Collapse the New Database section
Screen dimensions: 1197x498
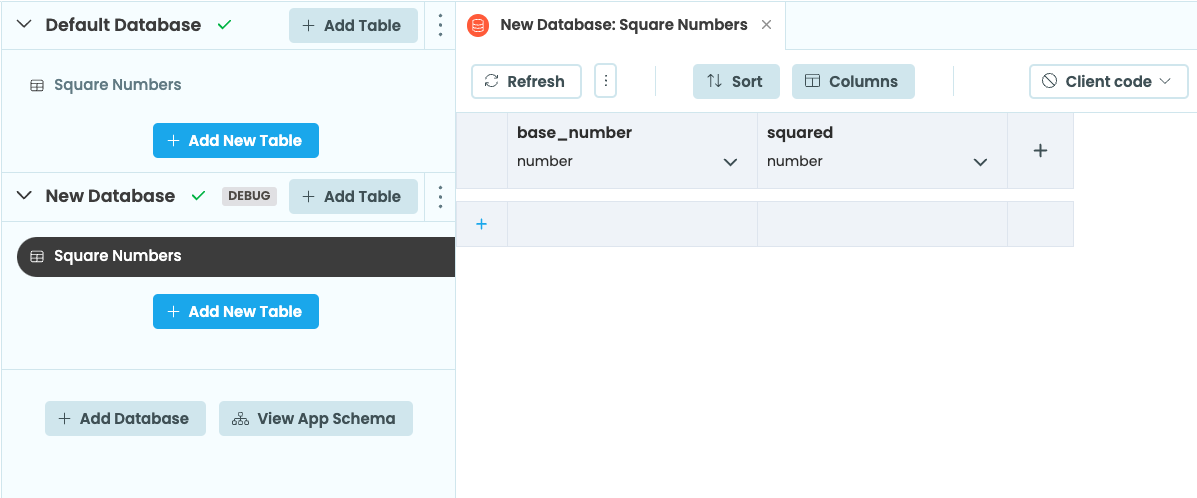coord(25,196)
